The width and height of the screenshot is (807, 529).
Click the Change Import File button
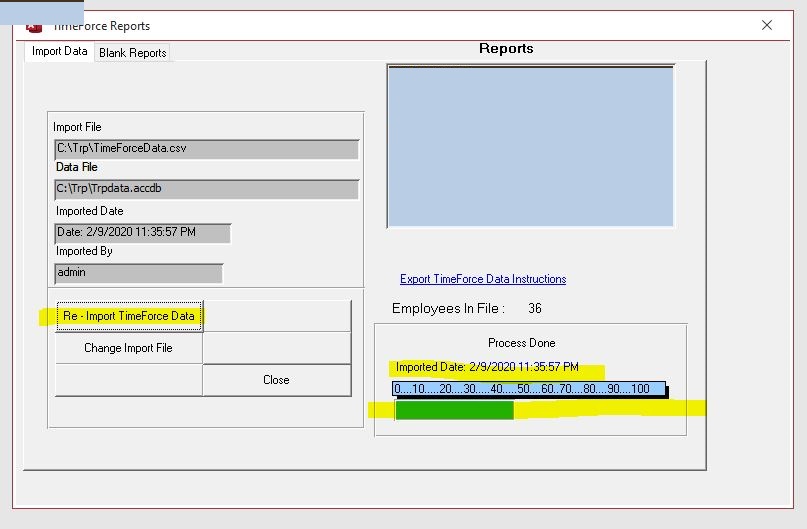(129, 348)
